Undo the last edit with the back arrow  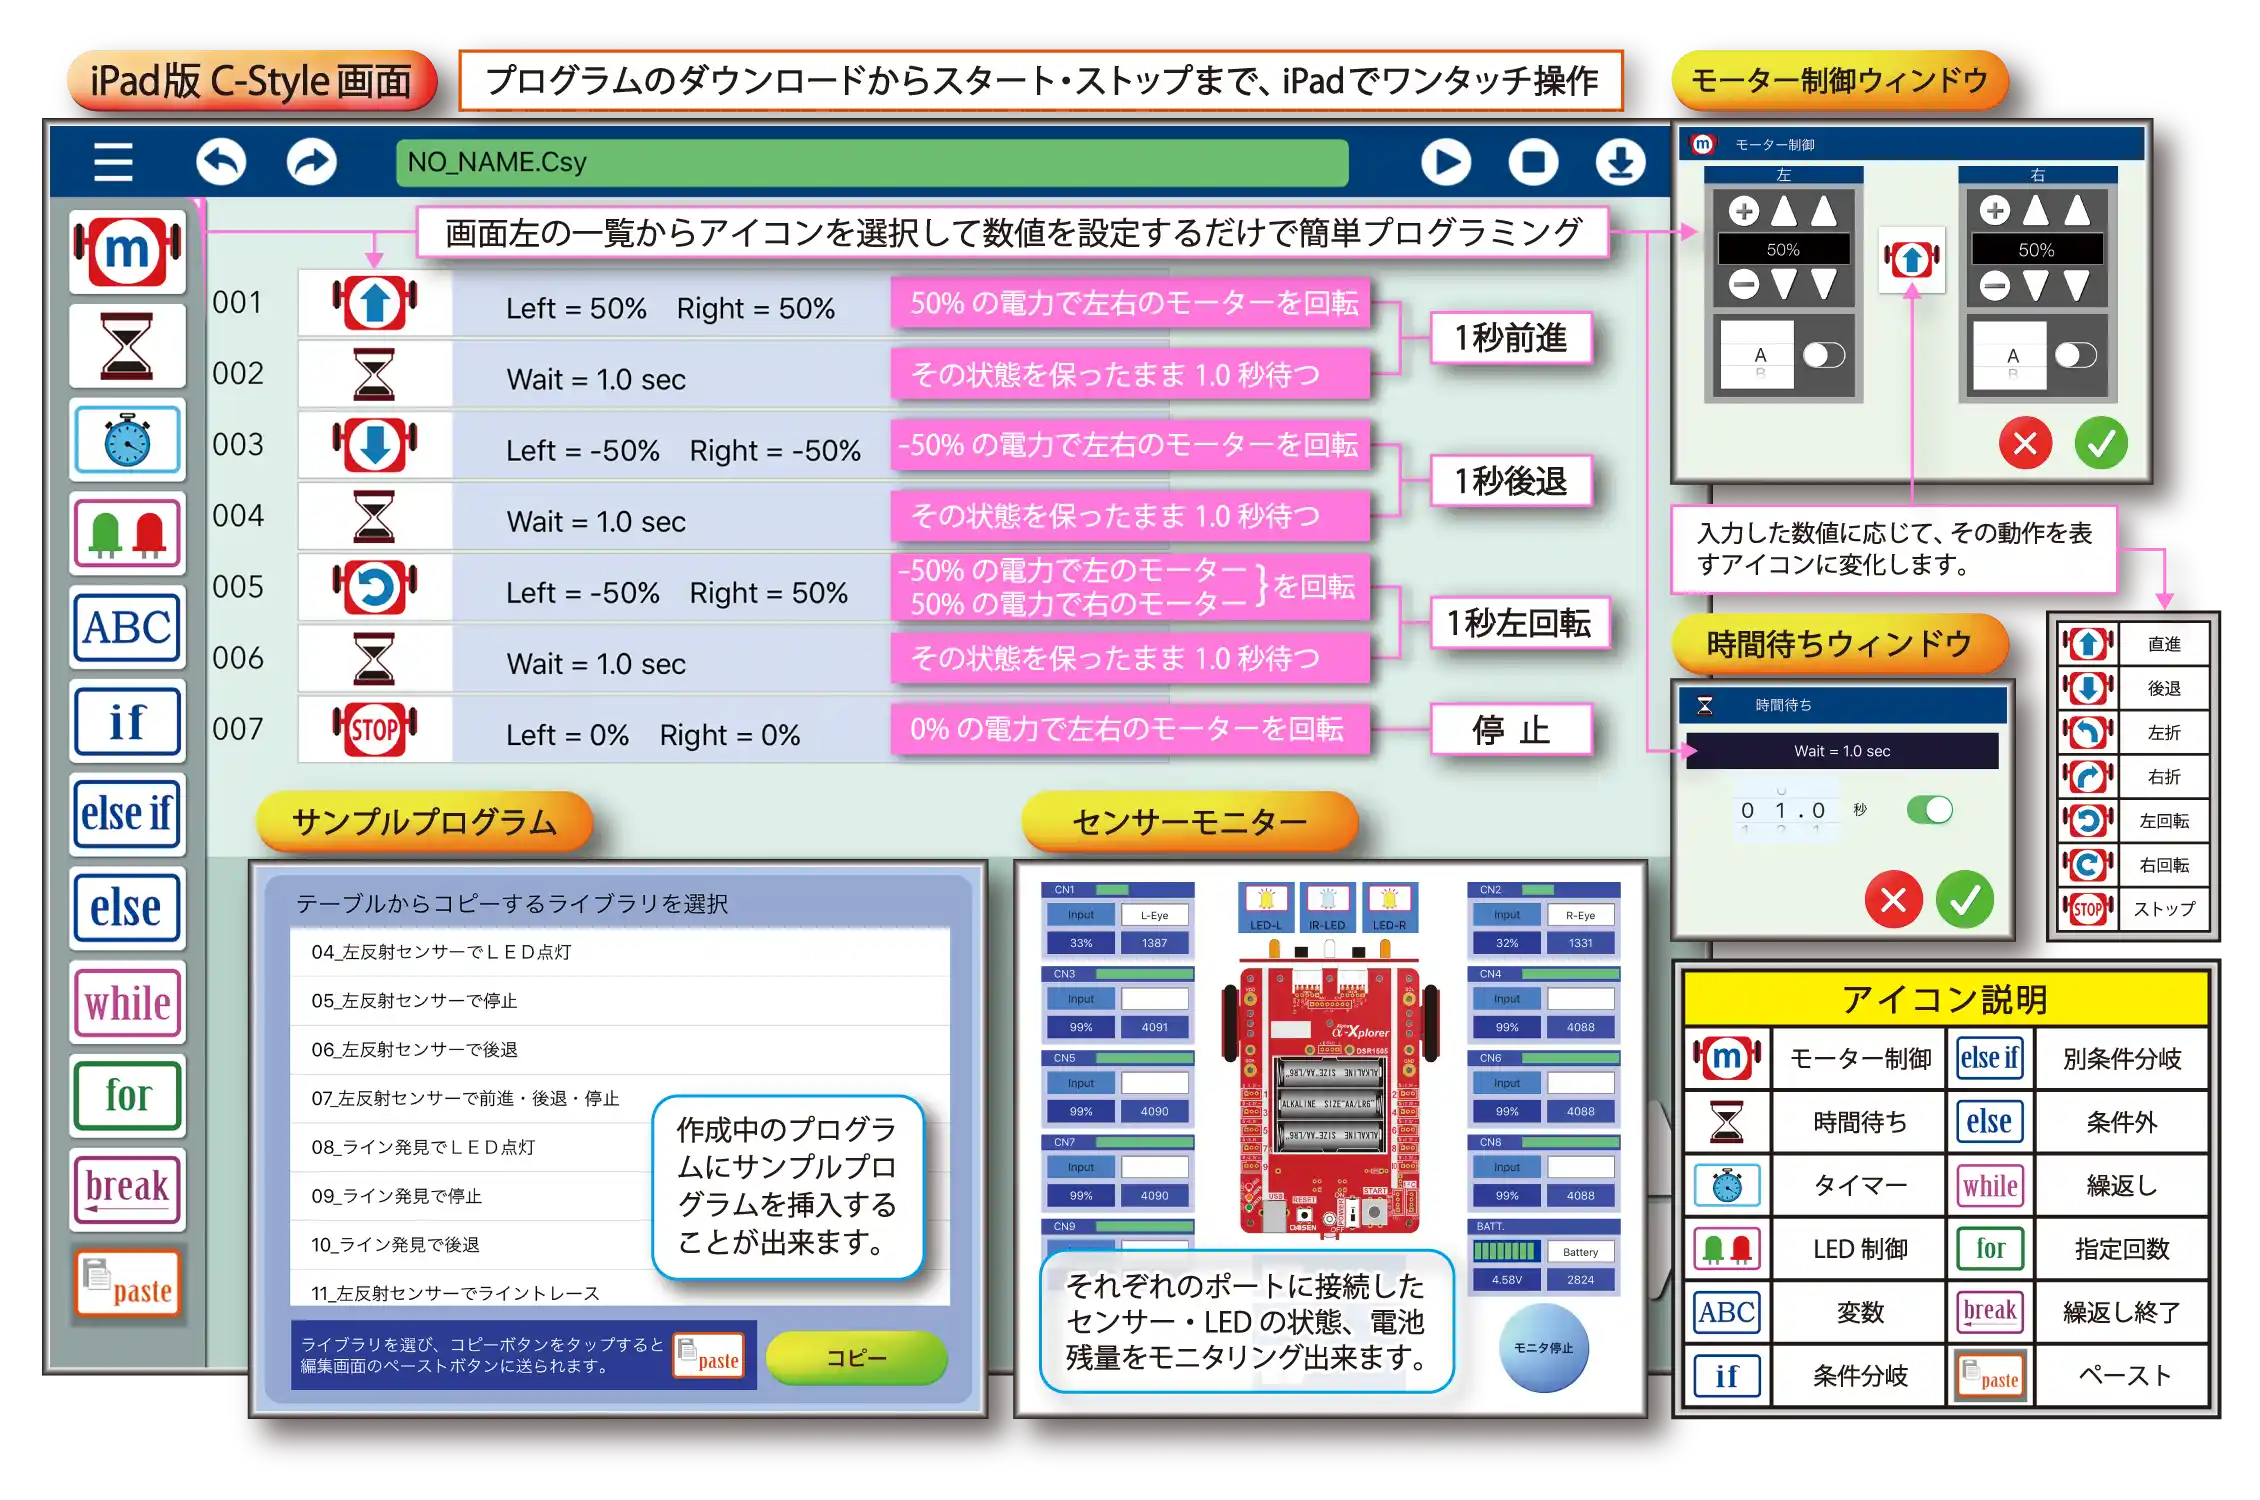[221, 161]
